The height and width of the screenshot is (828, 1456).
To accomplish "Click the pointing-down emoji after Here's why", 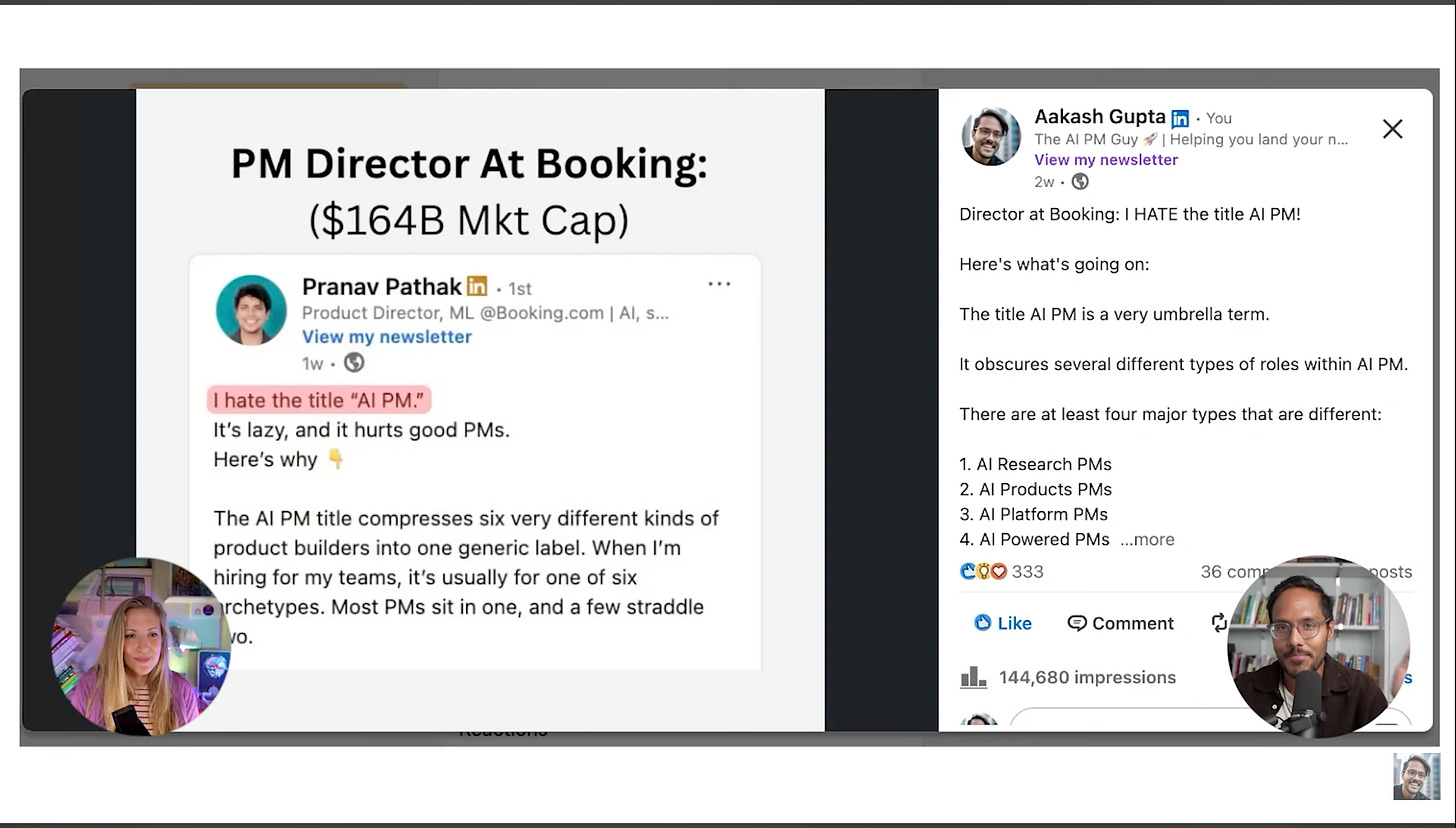I will (336, 460).
